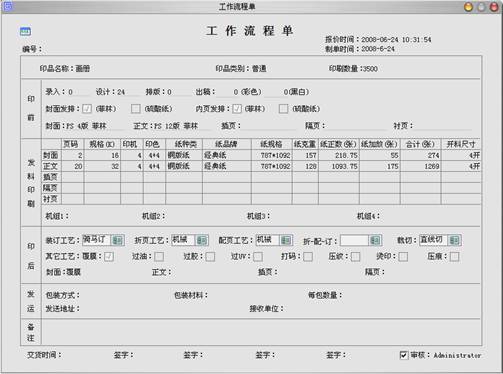Open the 折-配-订 picker button
This screenshot has width=503, height=374.
pyautogui.click(x=375, y=240)
